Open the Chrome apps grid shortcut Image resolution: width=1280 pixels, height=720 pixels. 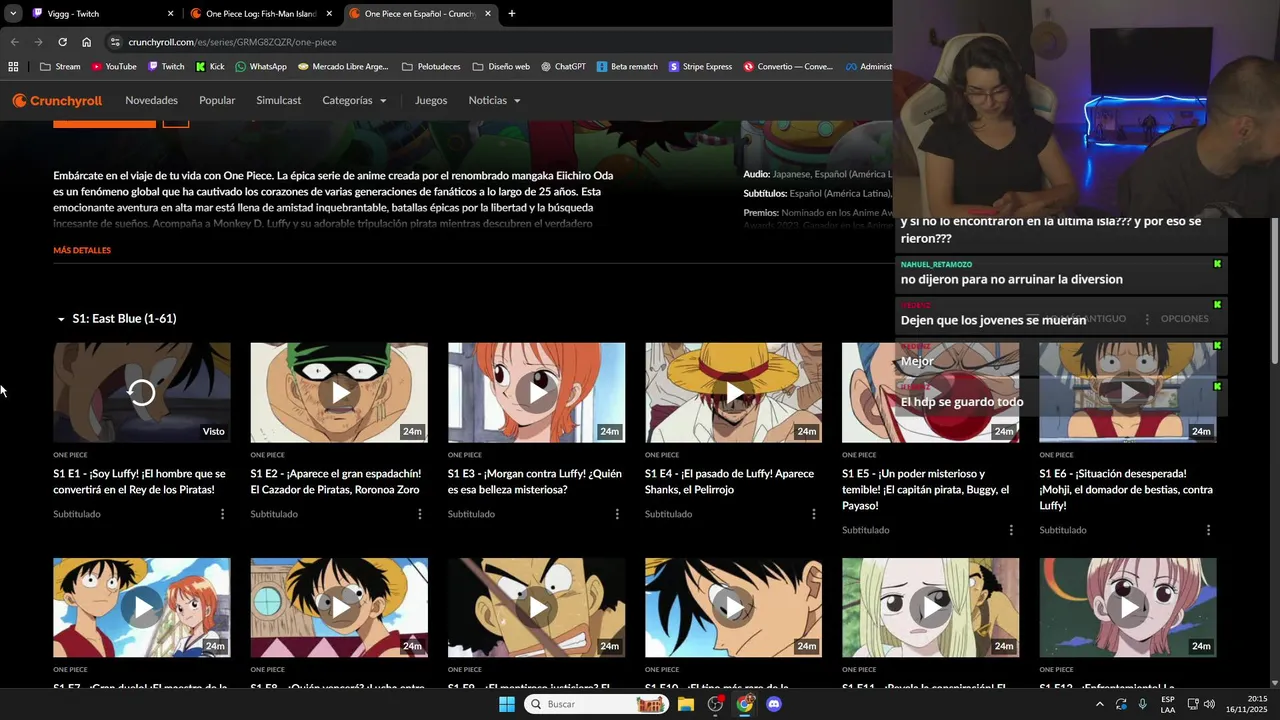(13, 67)
